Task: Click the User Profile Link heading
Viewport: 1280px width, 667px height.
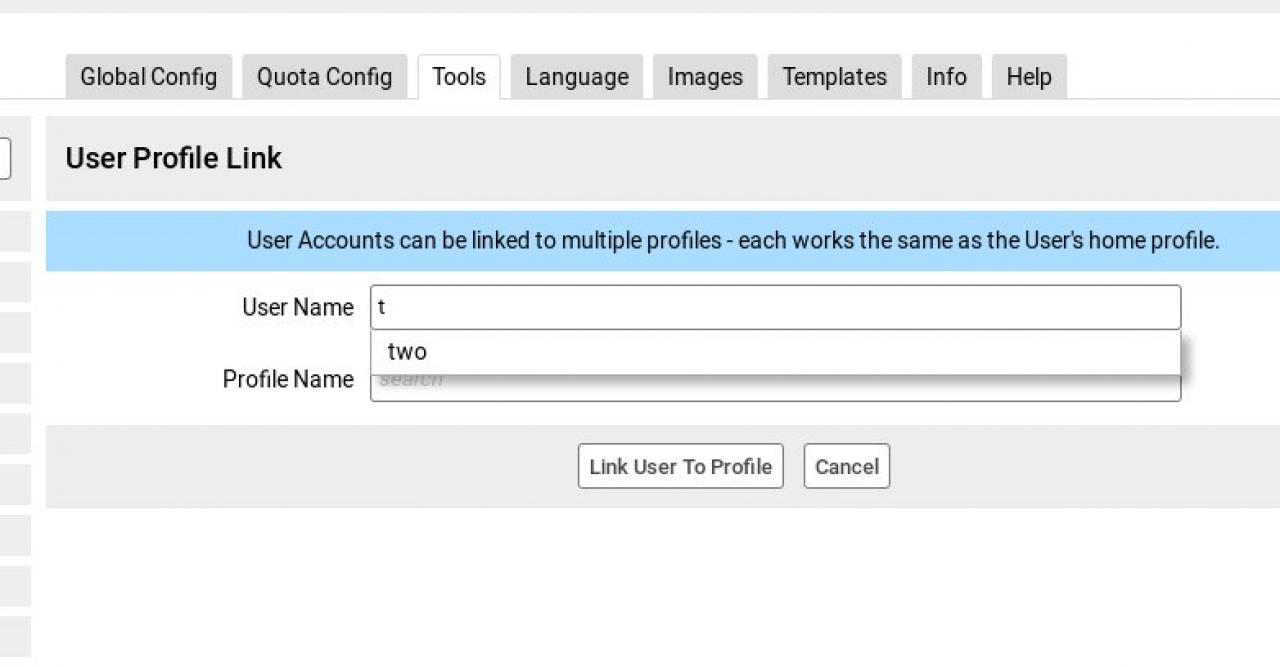Action: [x=174, y=158]
